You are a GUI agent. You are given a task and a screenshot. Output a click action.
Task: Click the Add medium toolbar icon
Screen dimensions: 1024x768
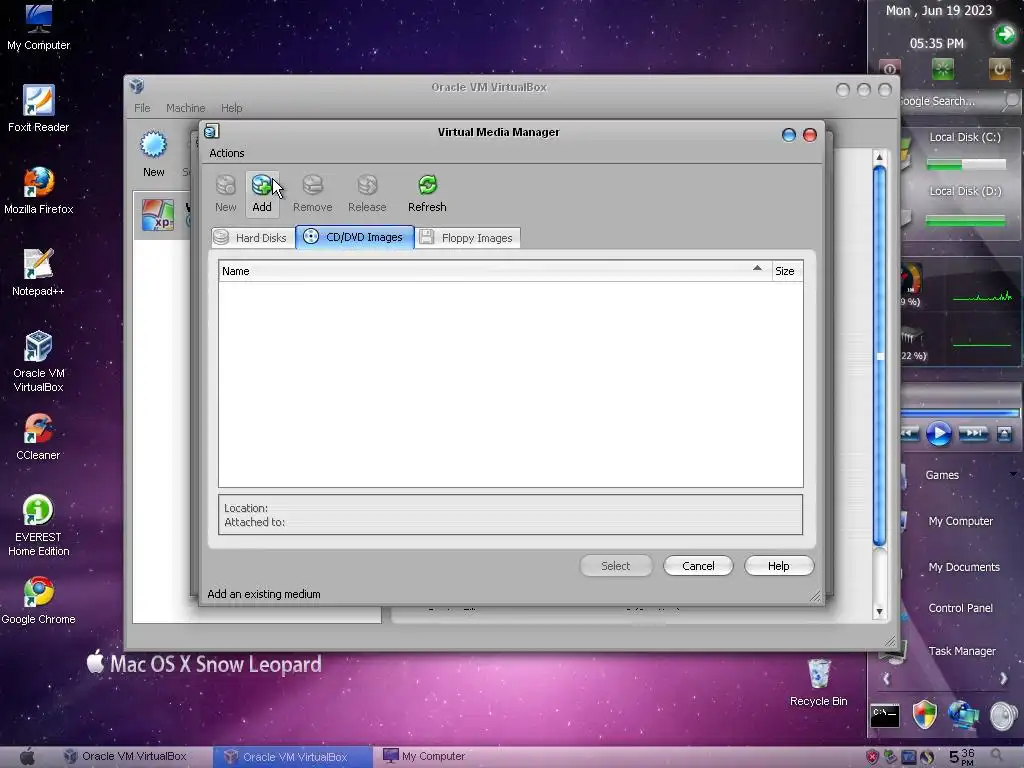(262, 193)
